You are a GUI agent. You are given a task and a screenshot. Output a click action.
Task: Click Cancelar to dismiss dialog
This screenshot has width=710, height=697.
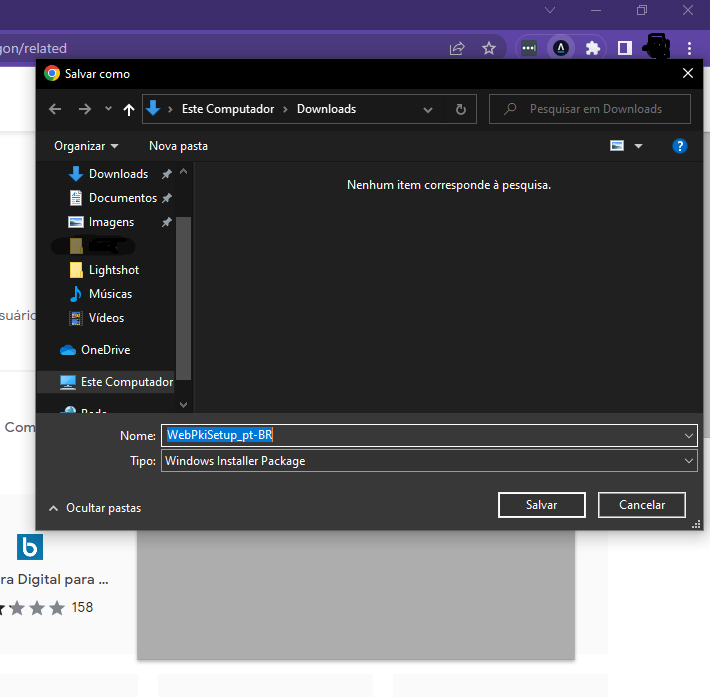pyautogui.click(x=642, y=505)
